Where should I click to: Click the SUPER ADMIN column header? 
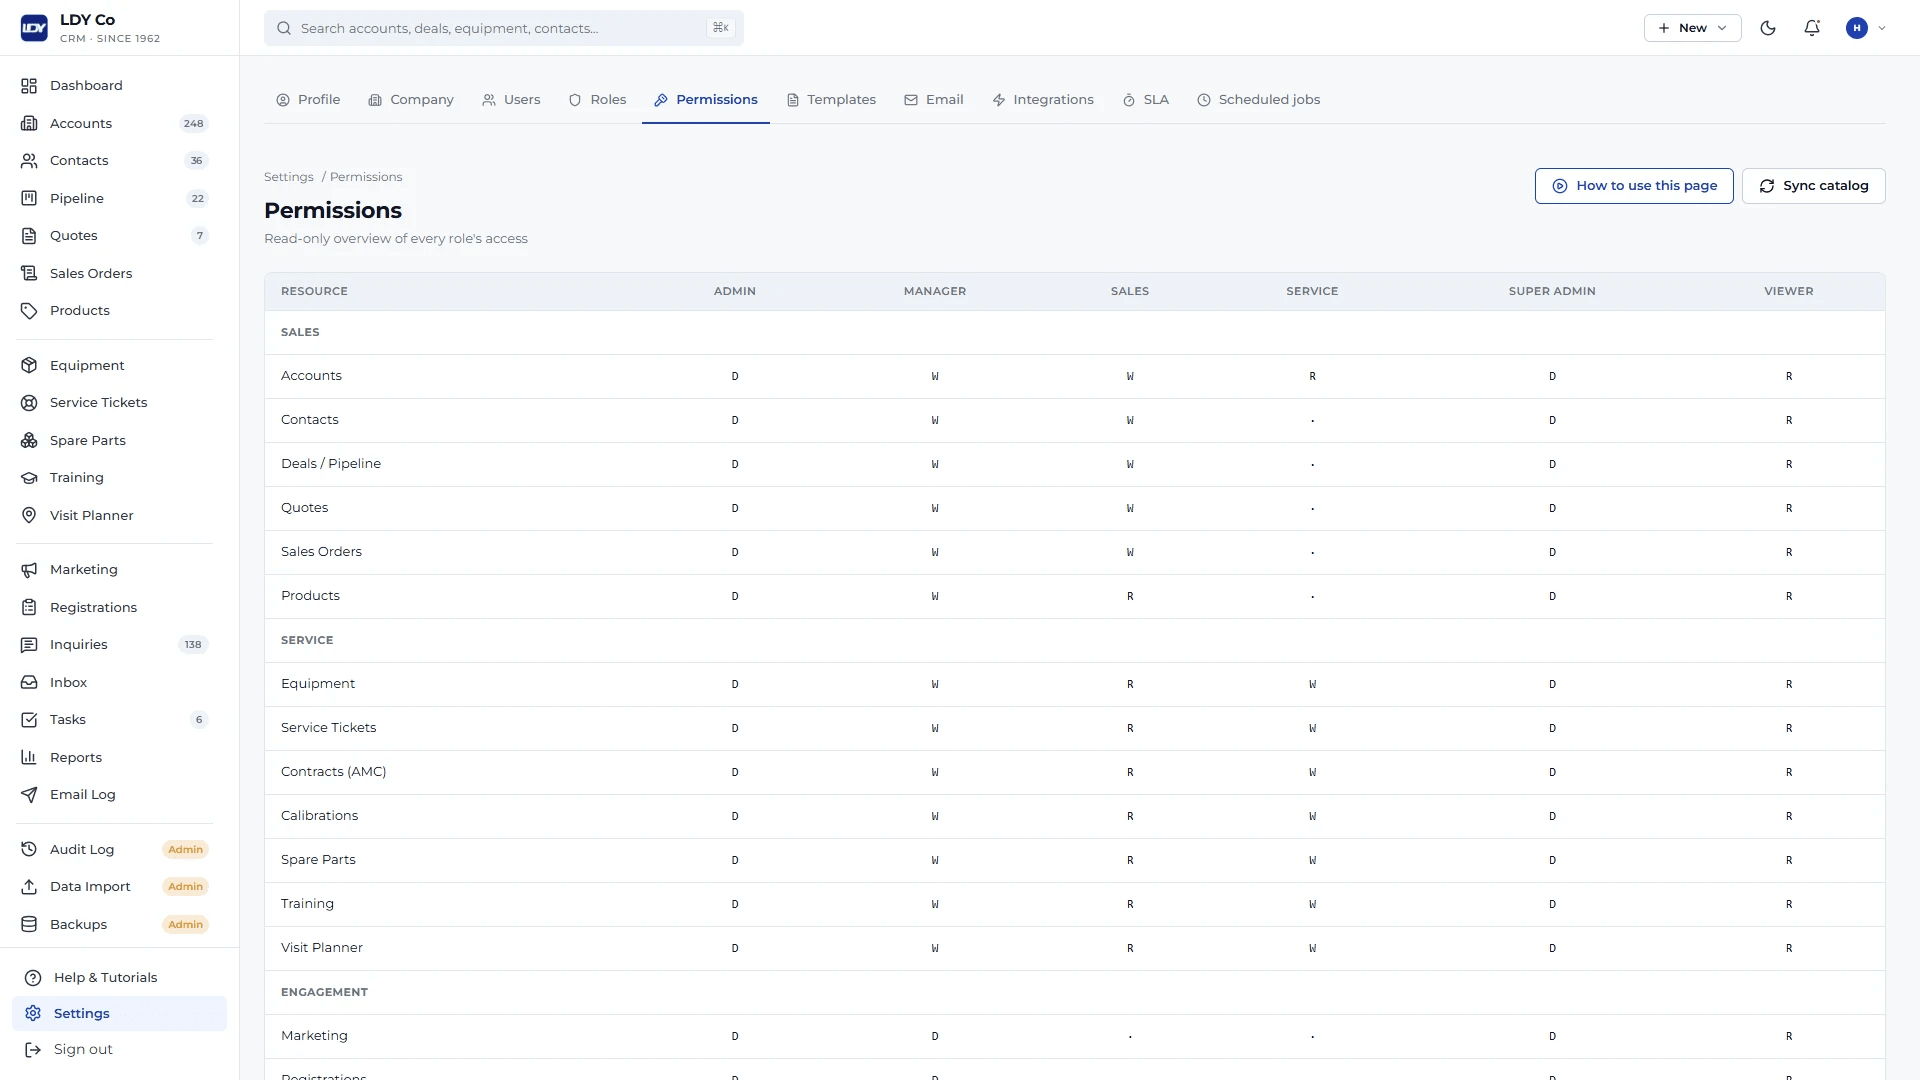1552,292
